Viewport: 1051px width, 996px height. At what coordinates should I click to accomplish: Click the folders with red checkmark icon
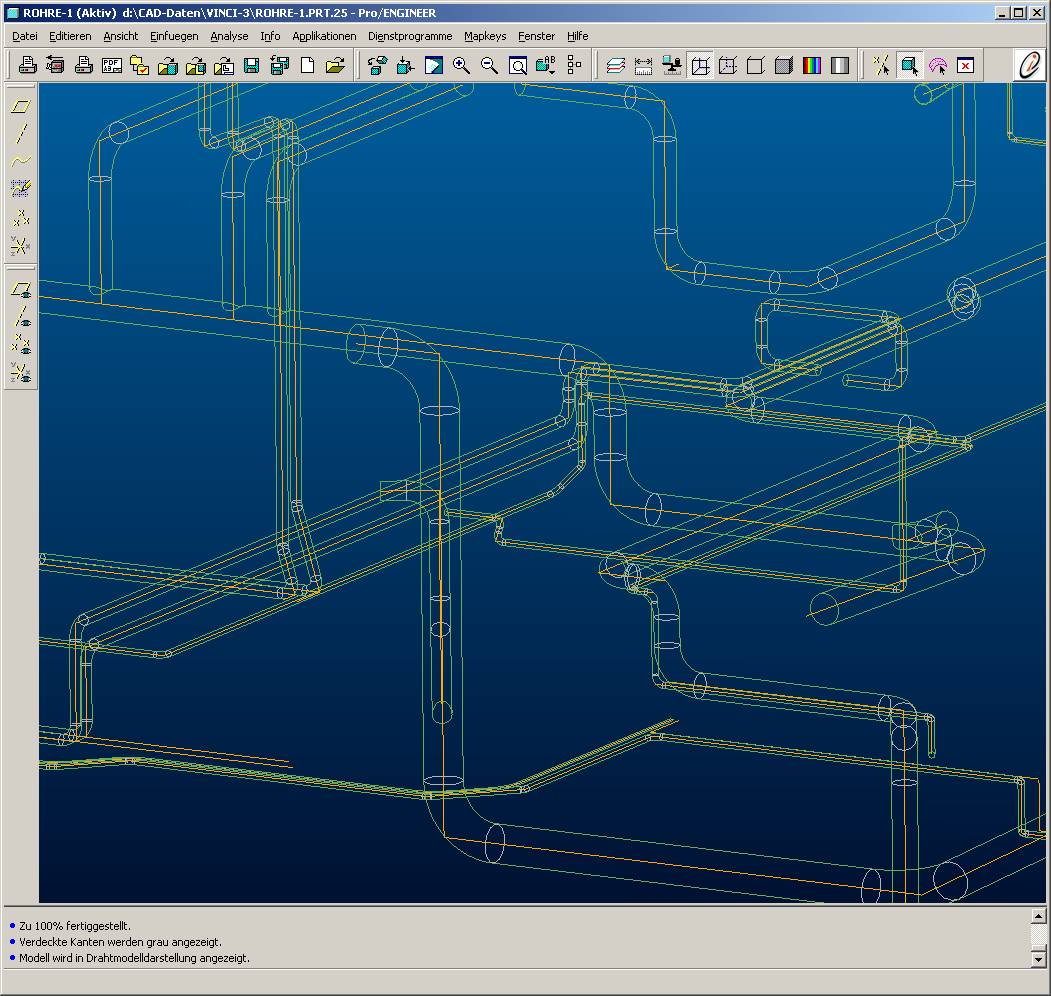tap(139, 65)
